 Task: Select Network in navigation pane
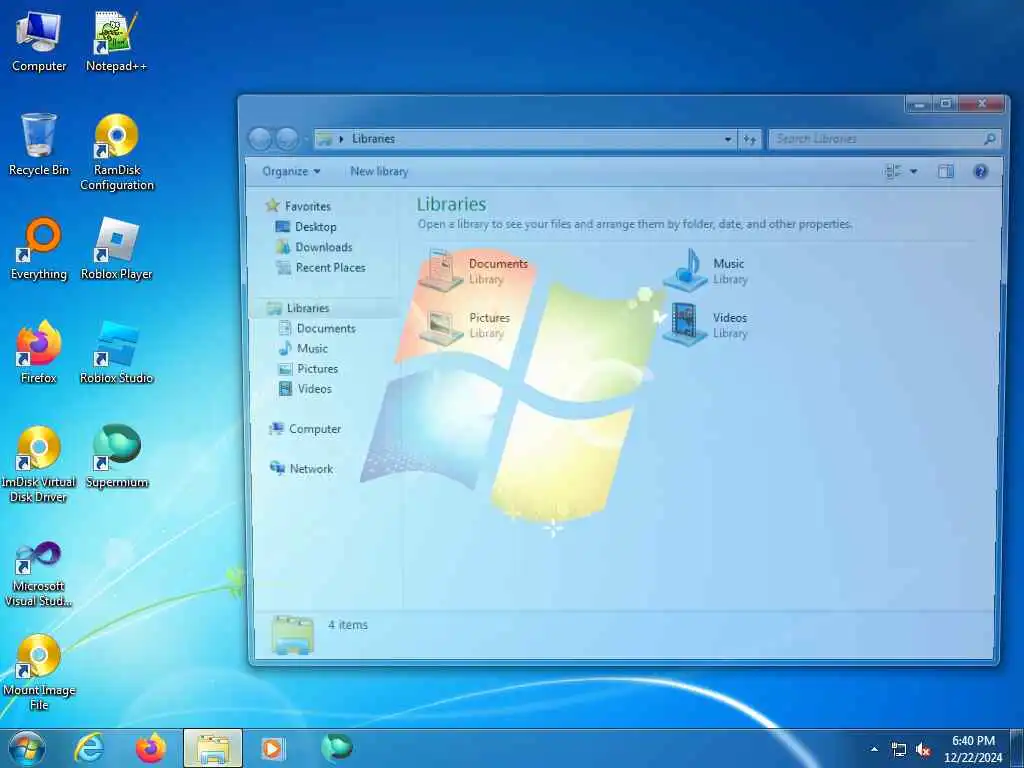coord(302,469)
